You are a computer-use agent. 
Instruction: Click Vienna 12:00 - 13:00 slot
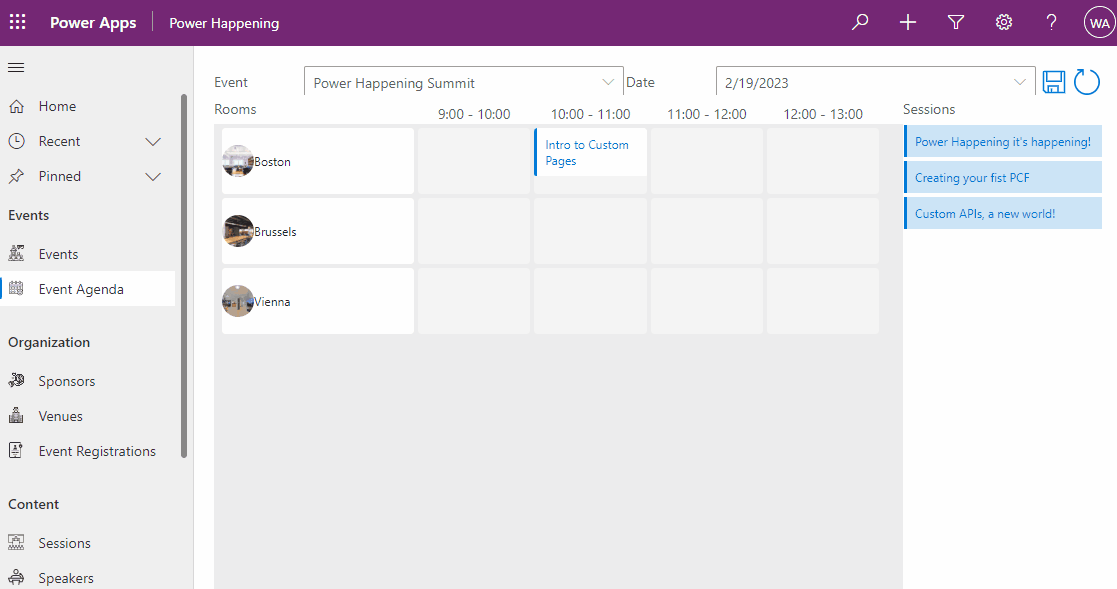coord(823,301)
